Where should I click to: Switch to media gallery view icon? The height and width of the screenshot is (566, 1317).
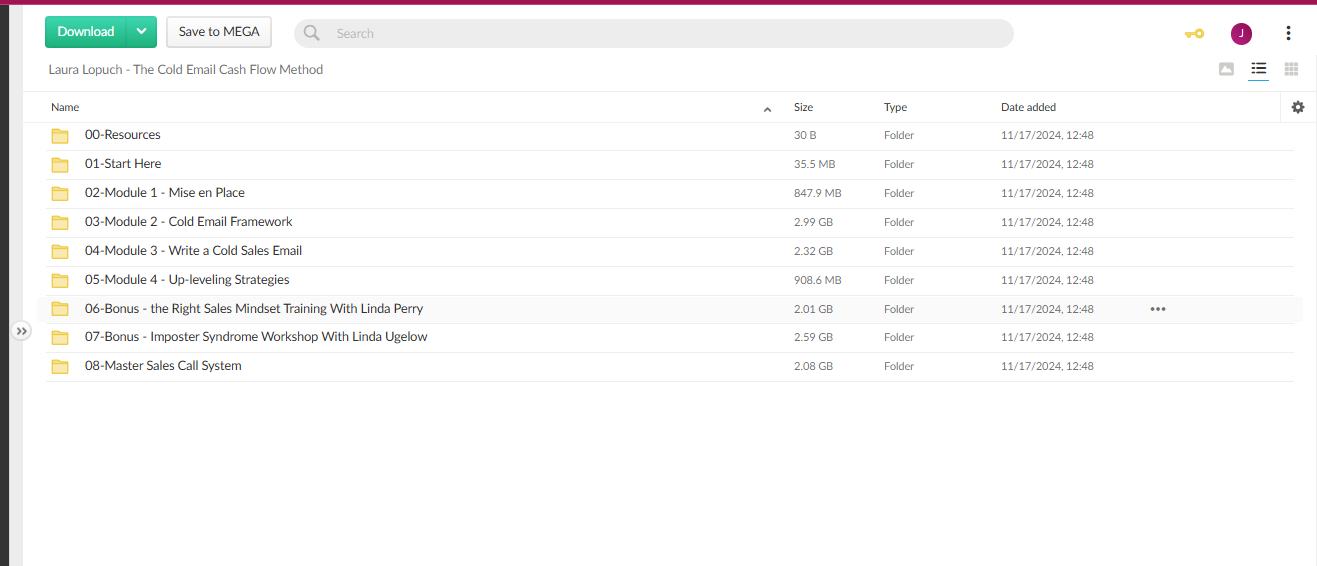[x=1226, y=69]
